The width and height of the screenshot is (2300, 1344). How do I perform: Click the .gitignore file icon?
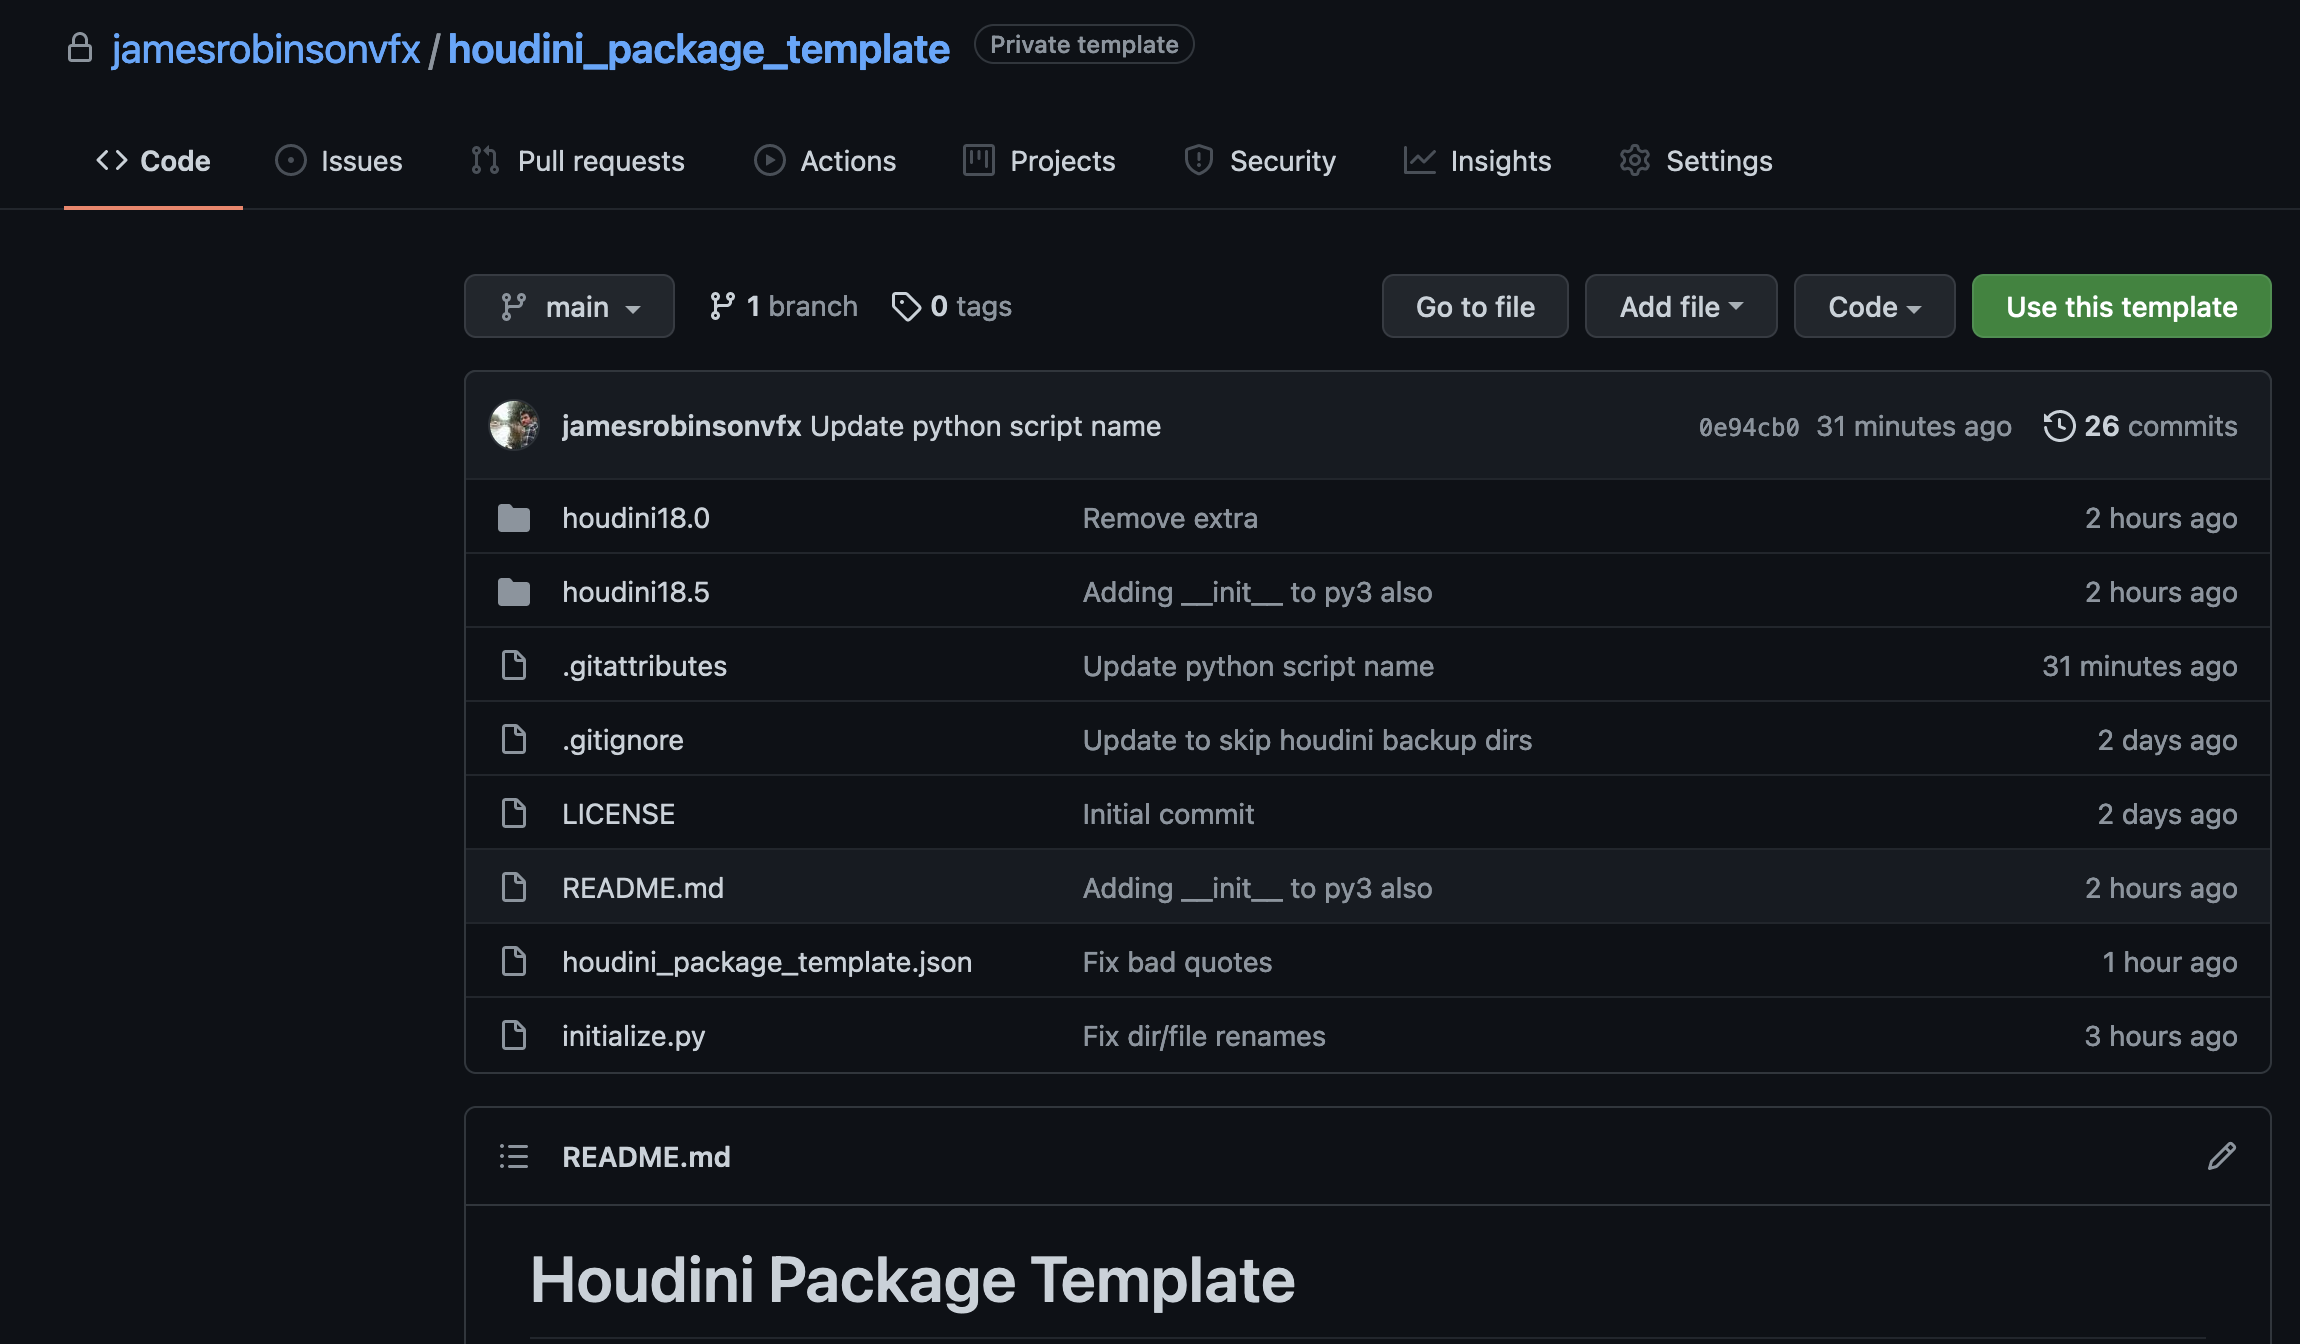(x=514, y=739)
